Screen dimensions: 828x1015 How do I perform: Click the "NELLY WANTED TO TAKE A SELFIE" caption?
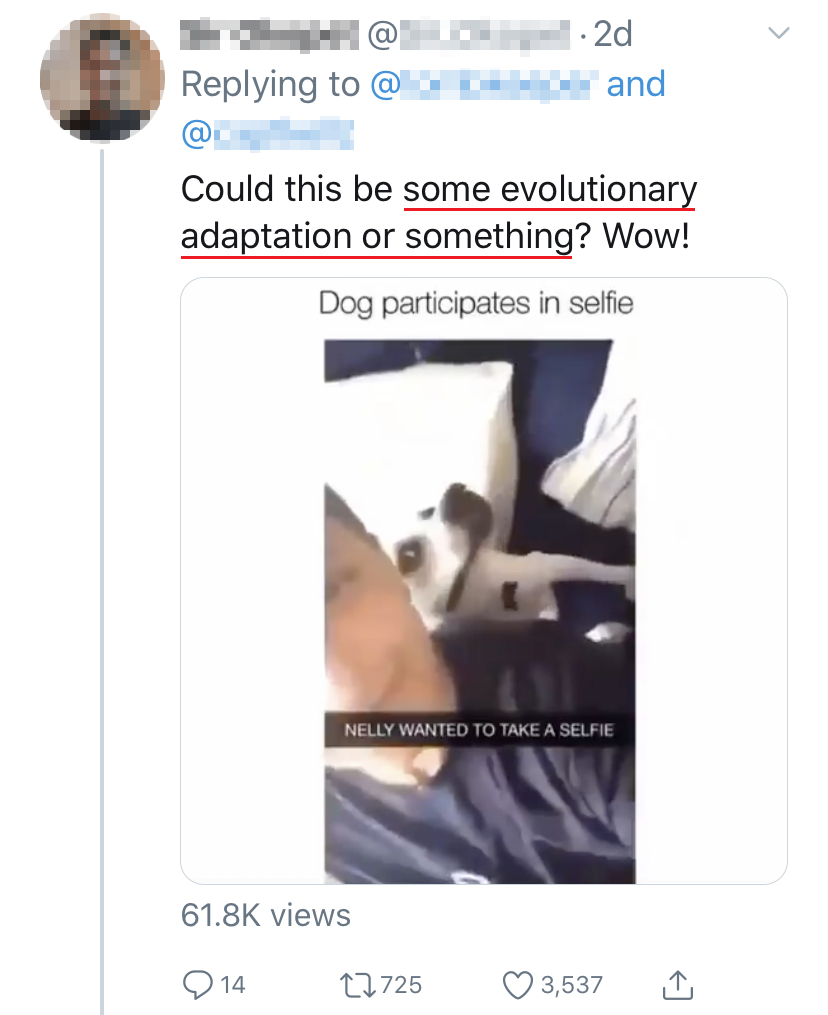[479, 729]
